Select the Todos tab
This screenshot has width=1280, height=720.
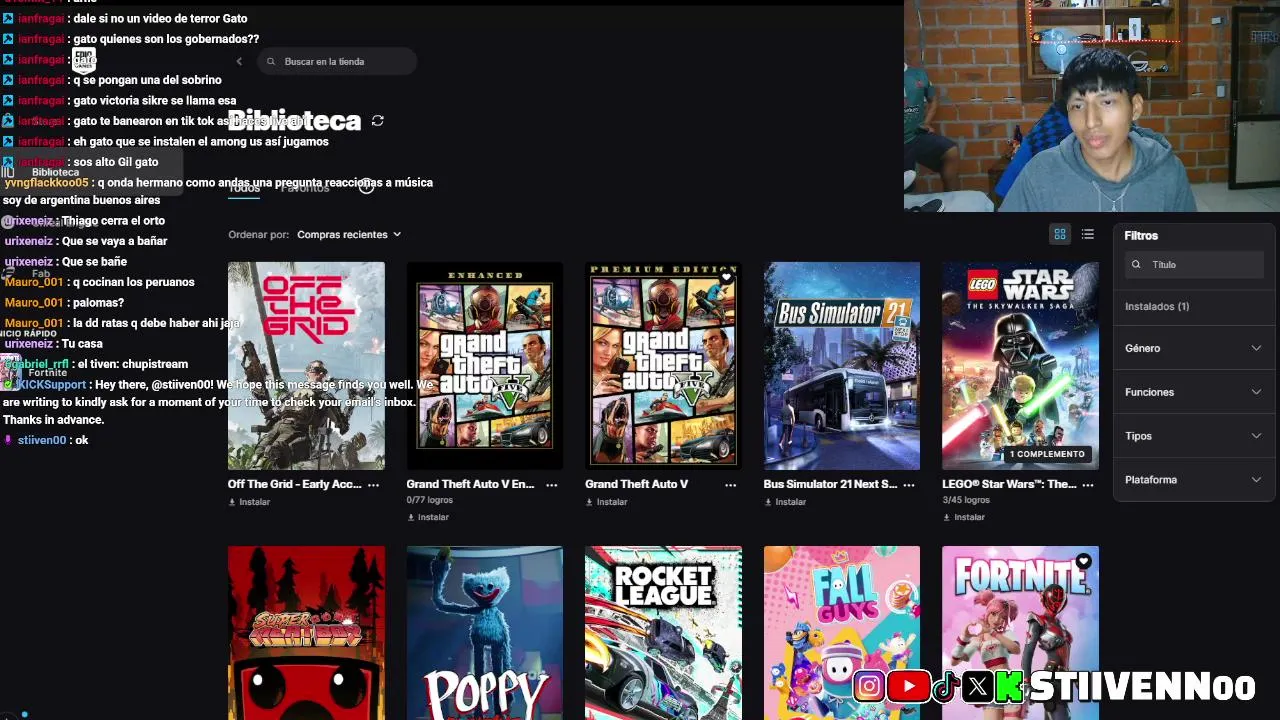coord(244,188)
